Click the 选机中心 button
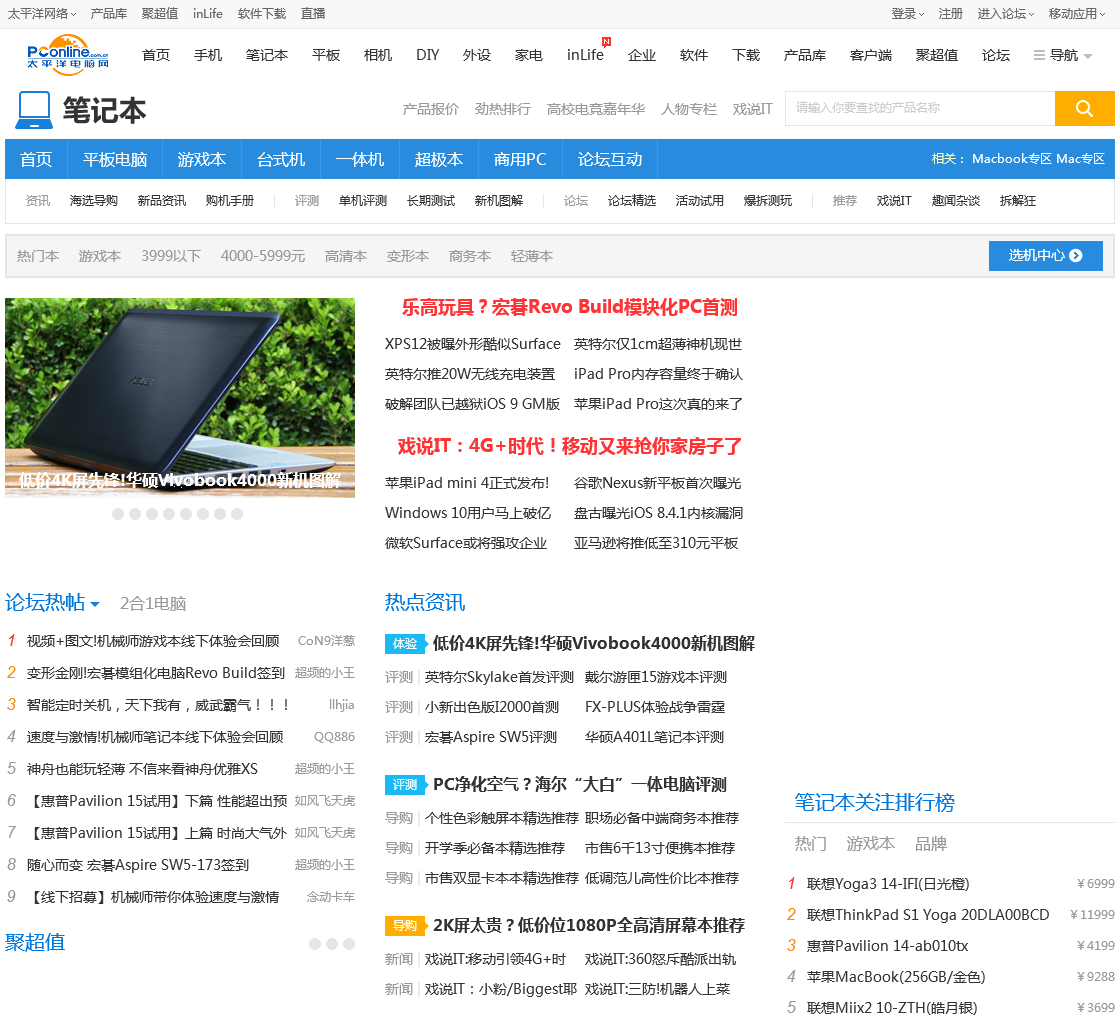Viewport: 1120px width, 1018px height. (x=1045, y=256)
